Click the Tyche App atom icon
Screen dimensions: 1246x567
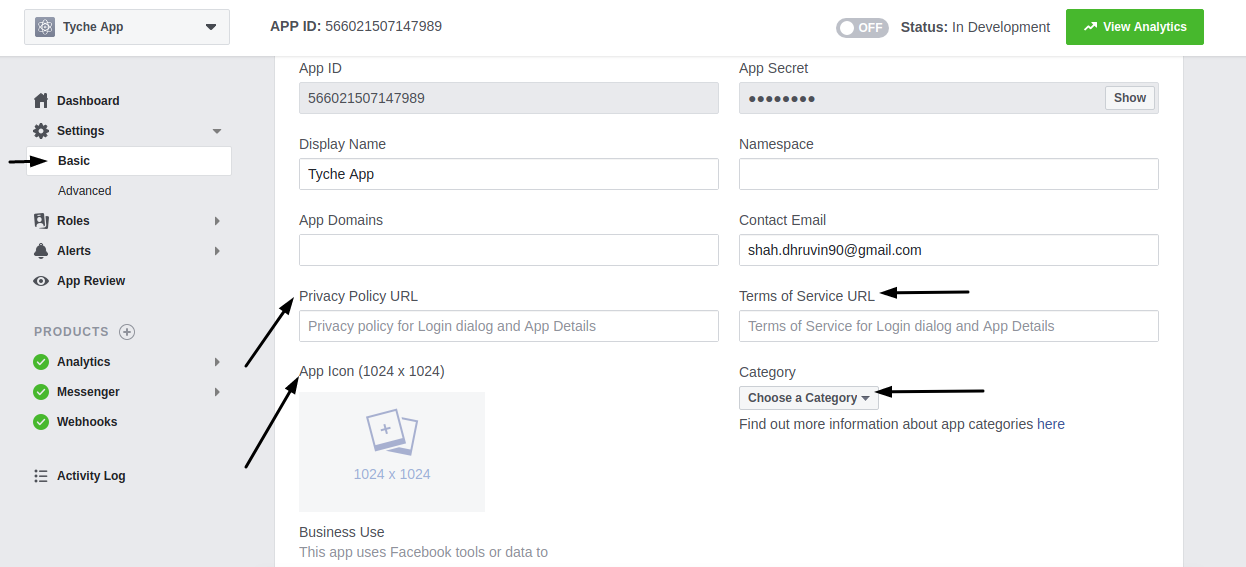pos(45,27)
